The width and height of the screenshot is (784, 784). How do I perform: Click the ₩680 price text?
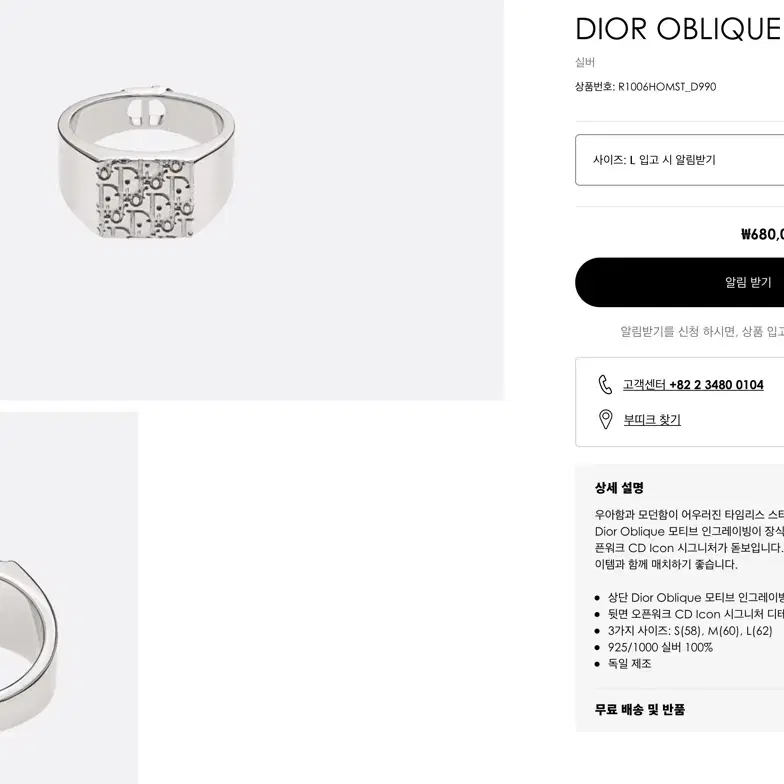coord(762,234)
